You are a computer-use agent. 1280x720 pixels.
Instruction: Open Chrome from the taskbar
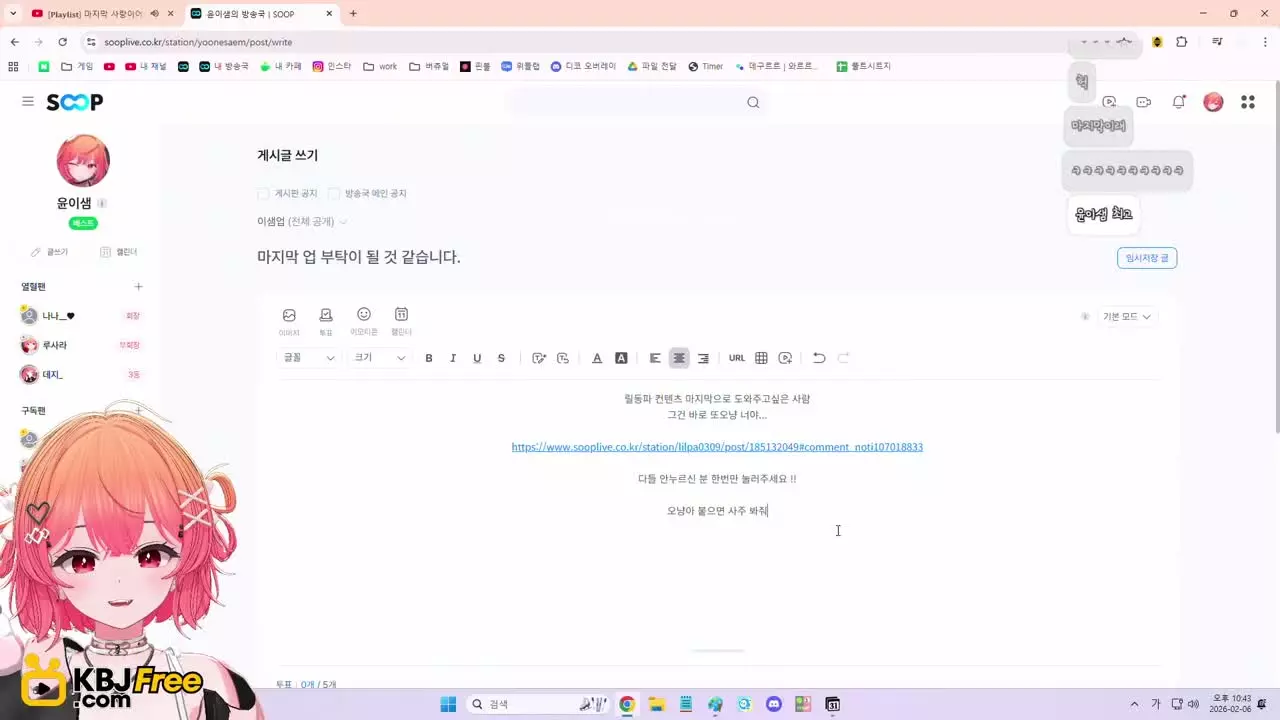pyautogui.click(x=627, y=704)
